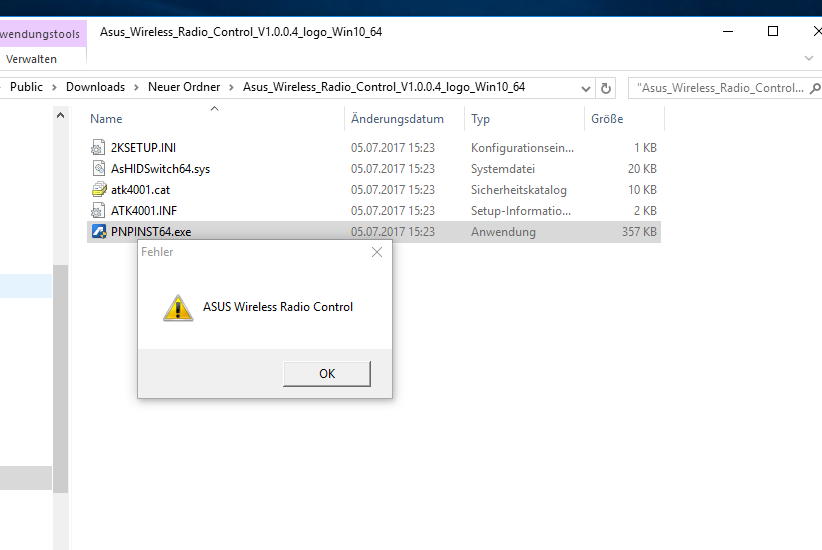Click the atk4001.cat catalog icon
Image resolution: width=822 pixels, height=550 pixels.
tap(98, 190)
